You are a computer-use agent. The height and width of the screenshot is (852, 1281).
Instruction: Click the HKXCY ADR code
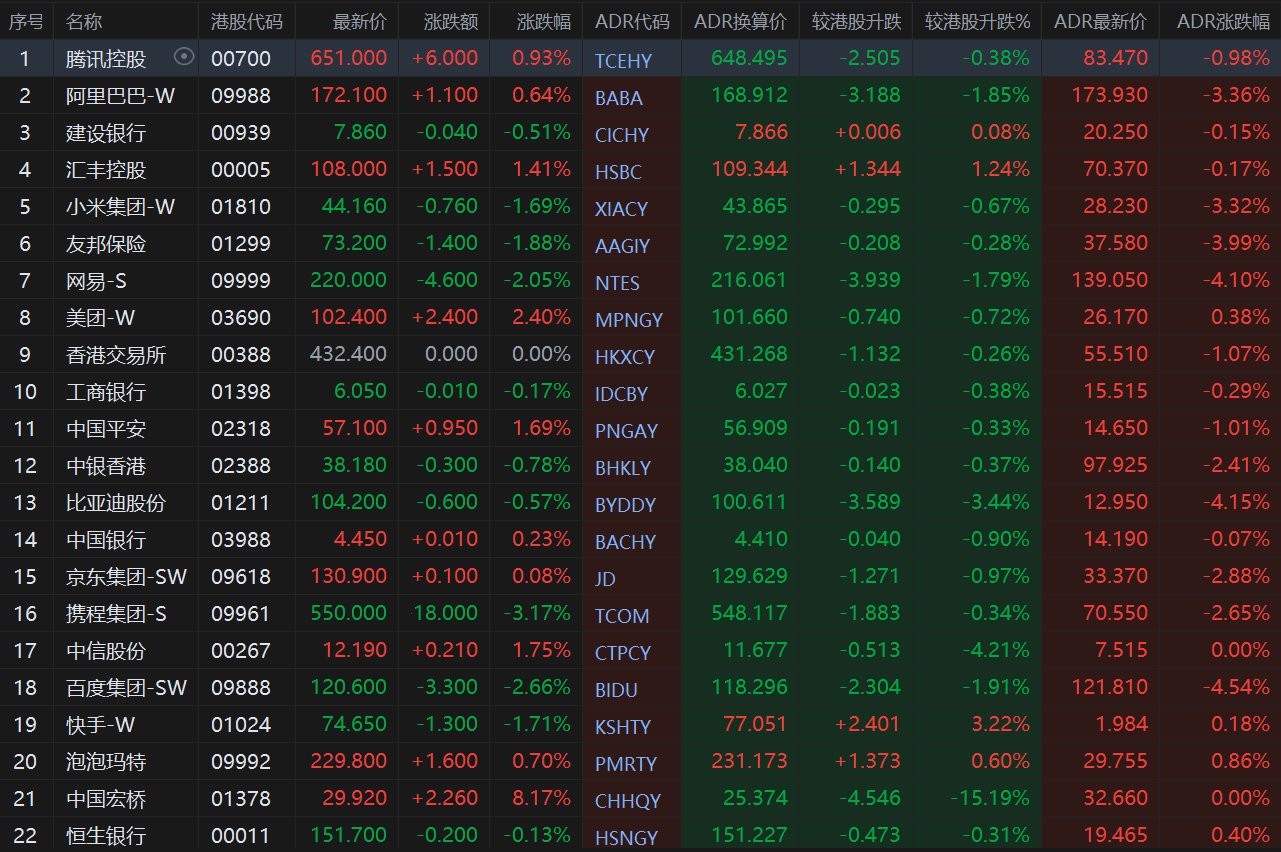(x=625, y=357)
